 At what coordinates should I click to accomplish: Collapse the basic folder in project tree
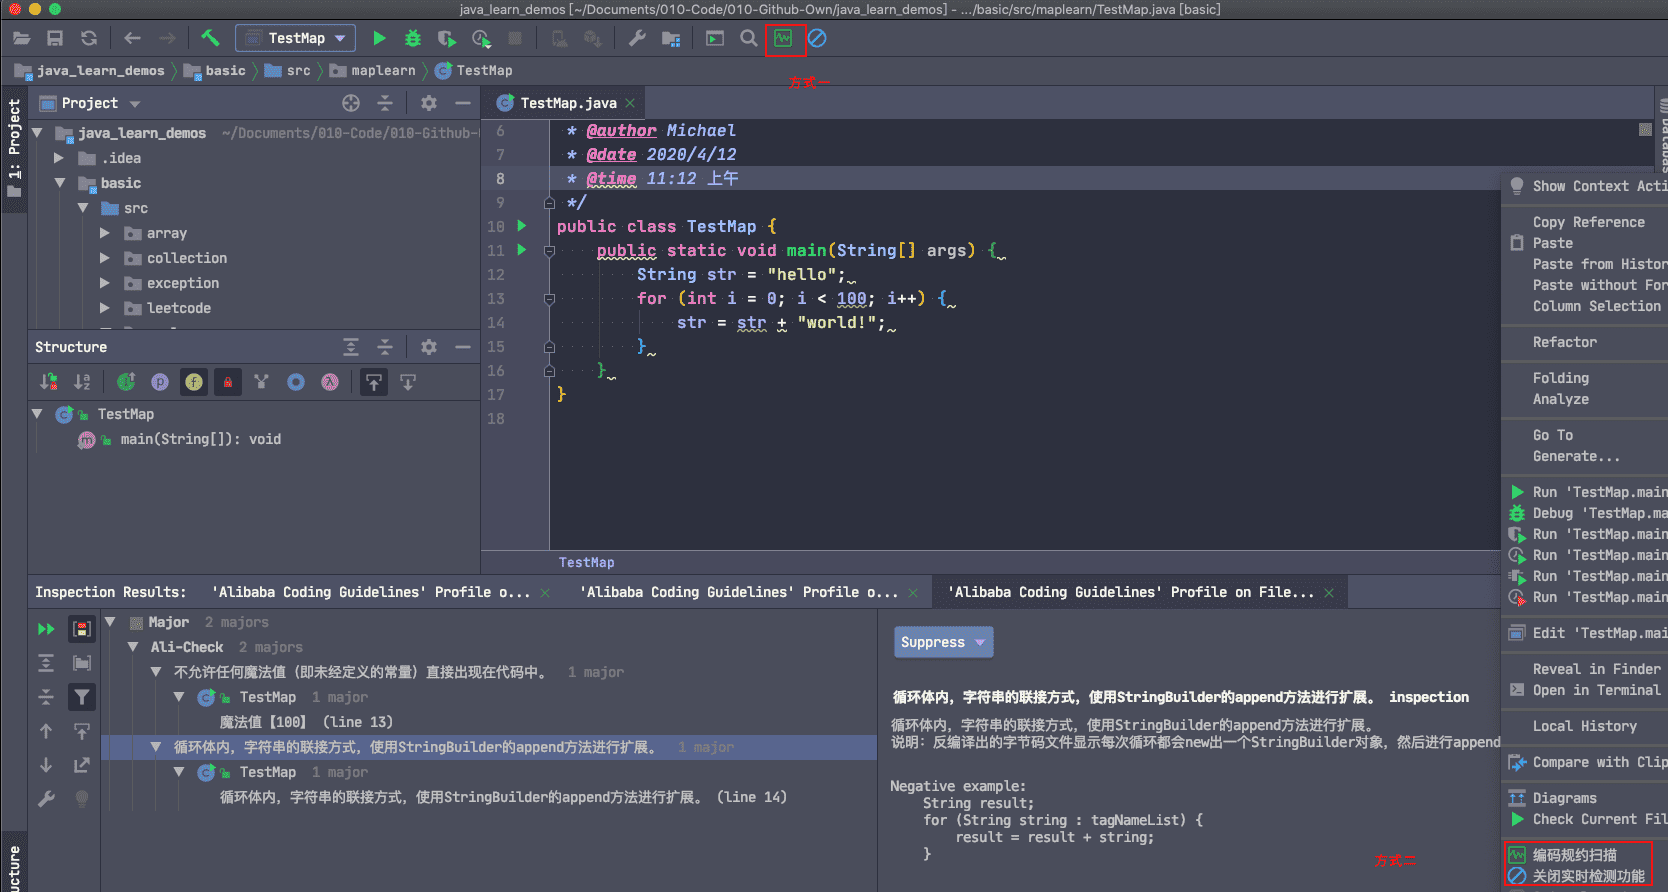coord(60,183)
